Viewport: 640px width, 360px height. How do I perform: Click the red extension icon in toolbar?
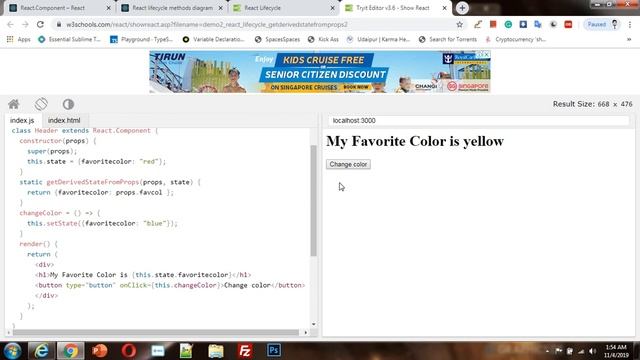click(x=493, y=24)
